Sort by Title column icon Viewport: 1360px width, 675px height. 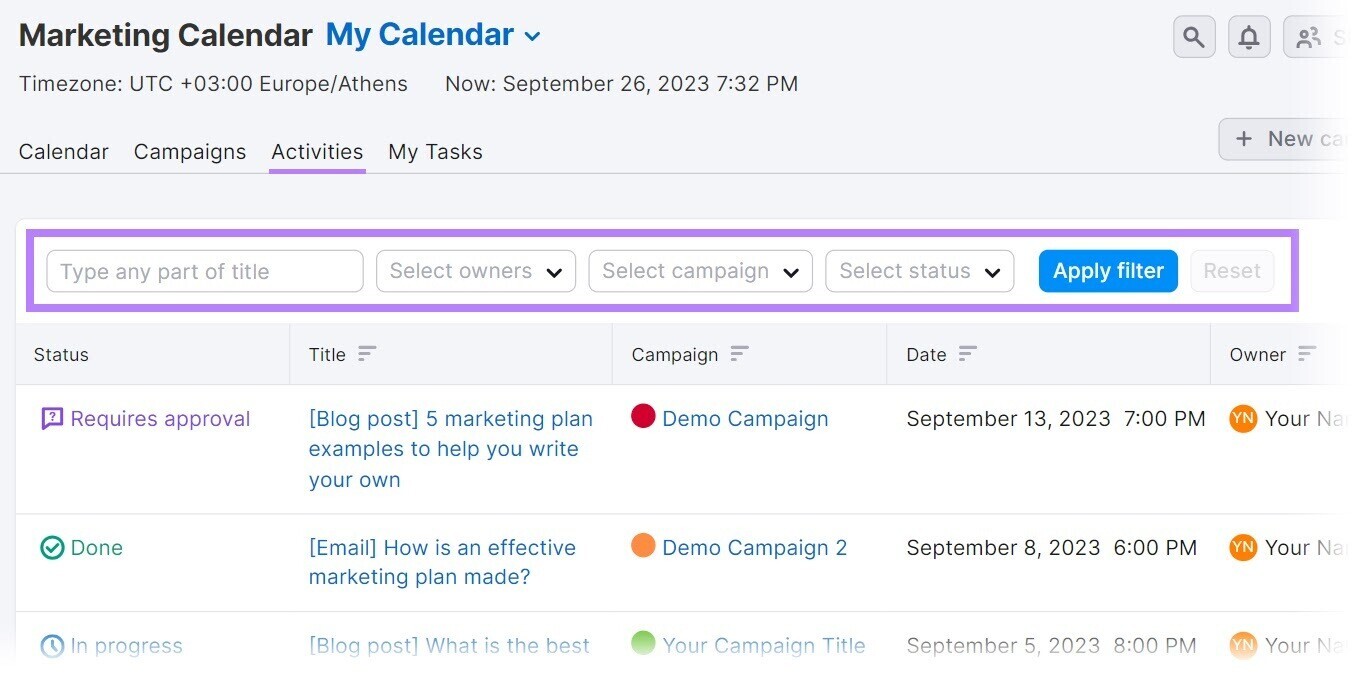[x=367, y=354]
